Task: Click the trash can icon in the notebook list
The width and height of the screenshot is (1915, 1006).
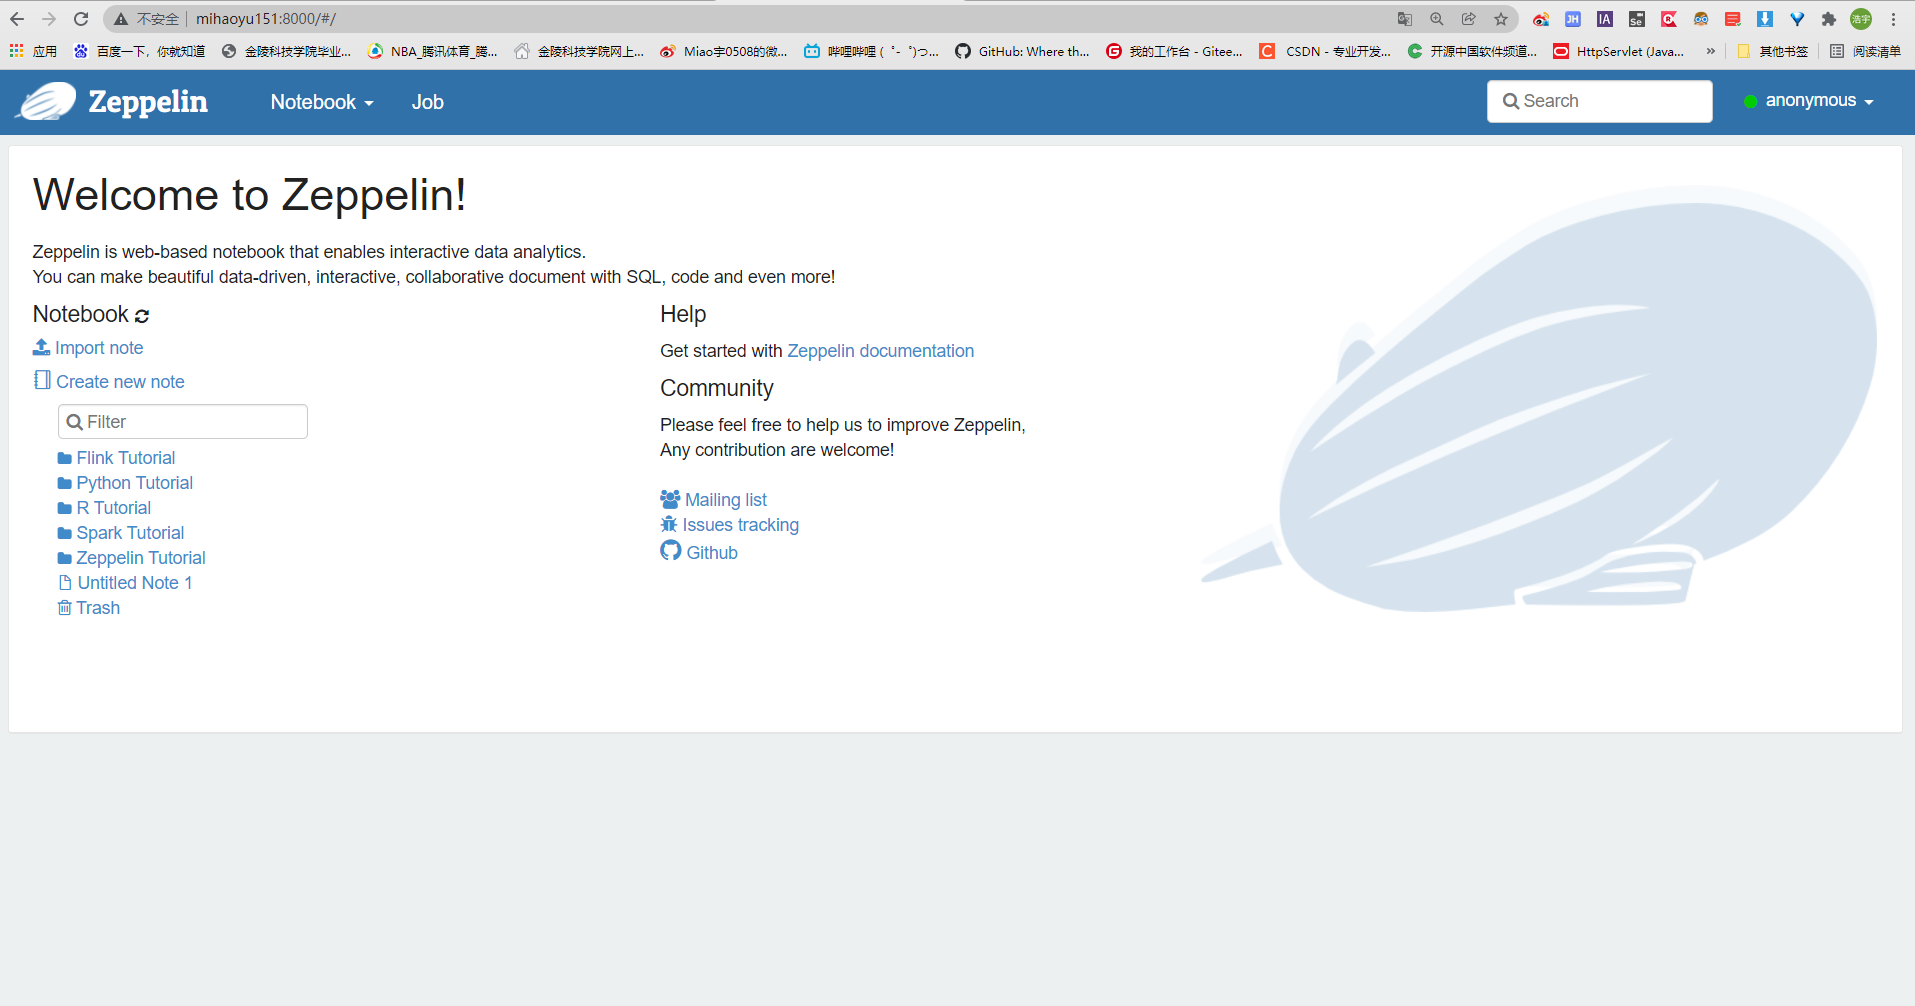Action: coord(64,607)
